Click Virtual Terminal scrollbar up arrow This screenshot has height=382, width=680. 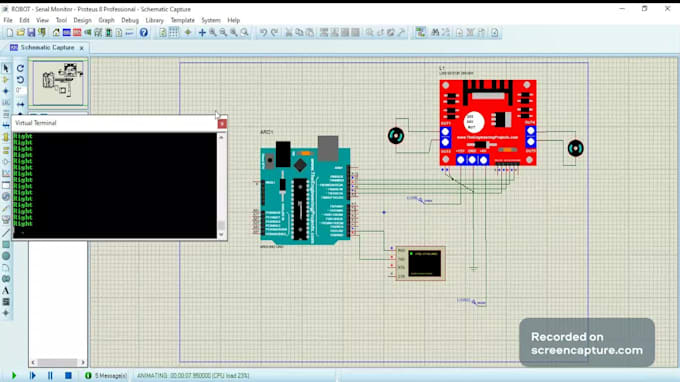pos(221,137)
